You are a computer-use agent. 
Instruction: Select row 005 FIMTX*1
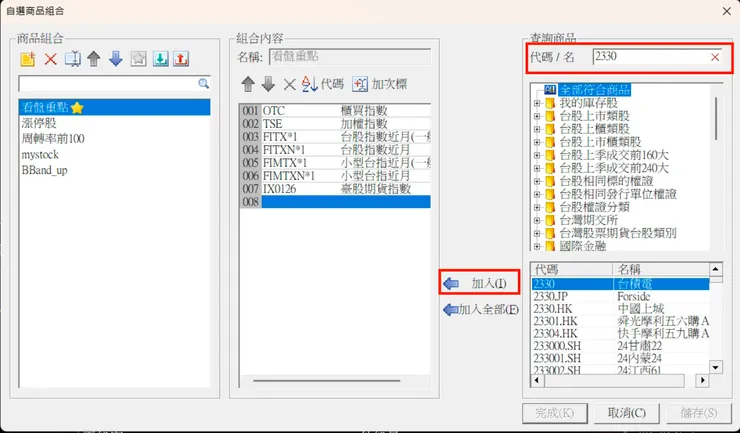[x=335, y=163]
